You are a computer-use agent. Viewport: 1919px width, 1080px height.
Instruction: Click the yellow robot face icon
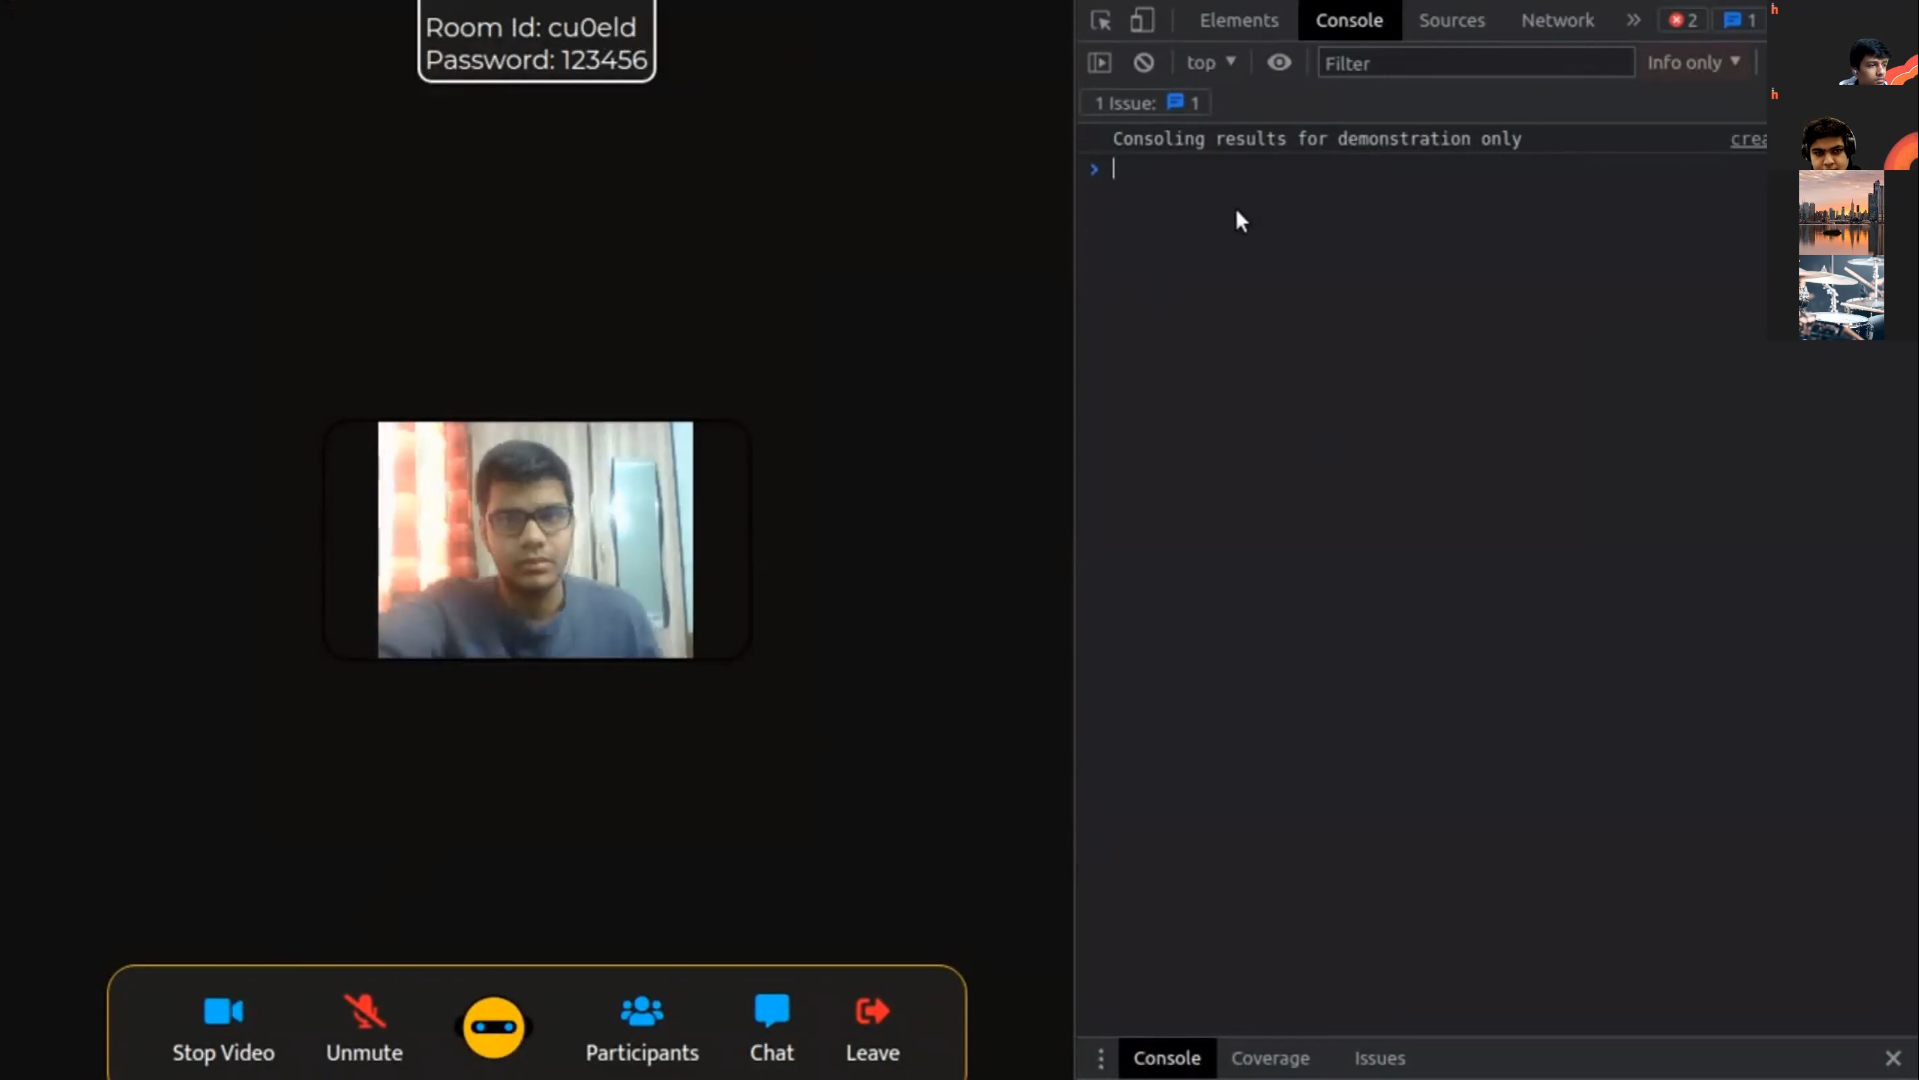click(x=493, y=1027)
